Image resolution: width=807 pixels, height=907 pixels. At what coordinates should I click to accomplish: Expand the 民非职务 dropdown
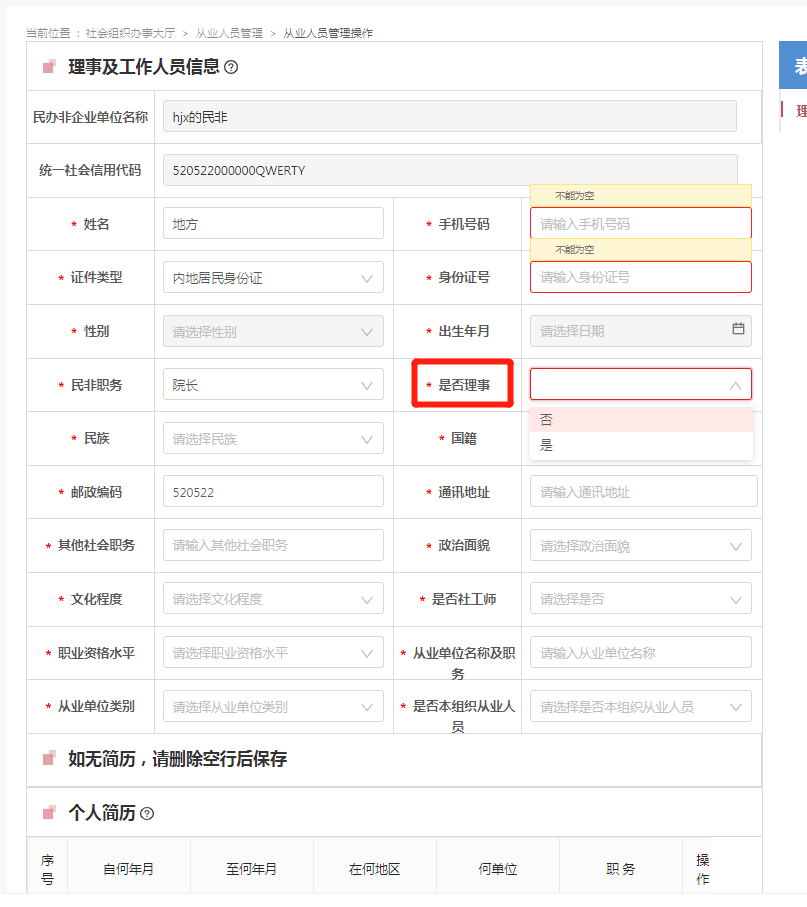pos(272,384)
